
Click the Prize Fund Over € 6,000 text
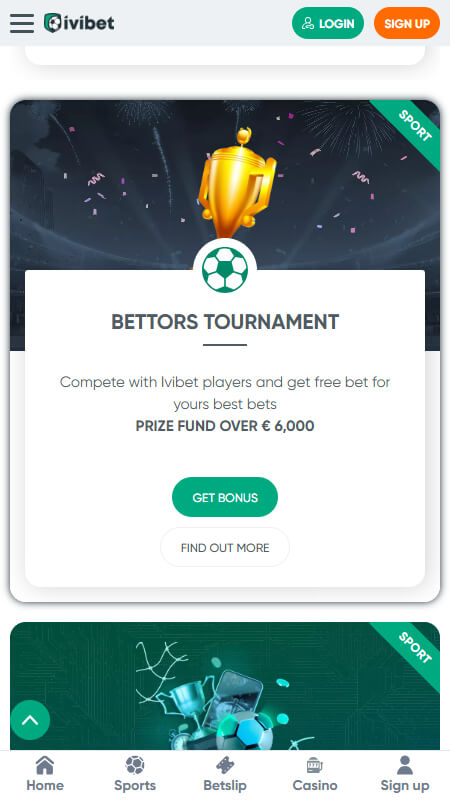tap(225, 426)
